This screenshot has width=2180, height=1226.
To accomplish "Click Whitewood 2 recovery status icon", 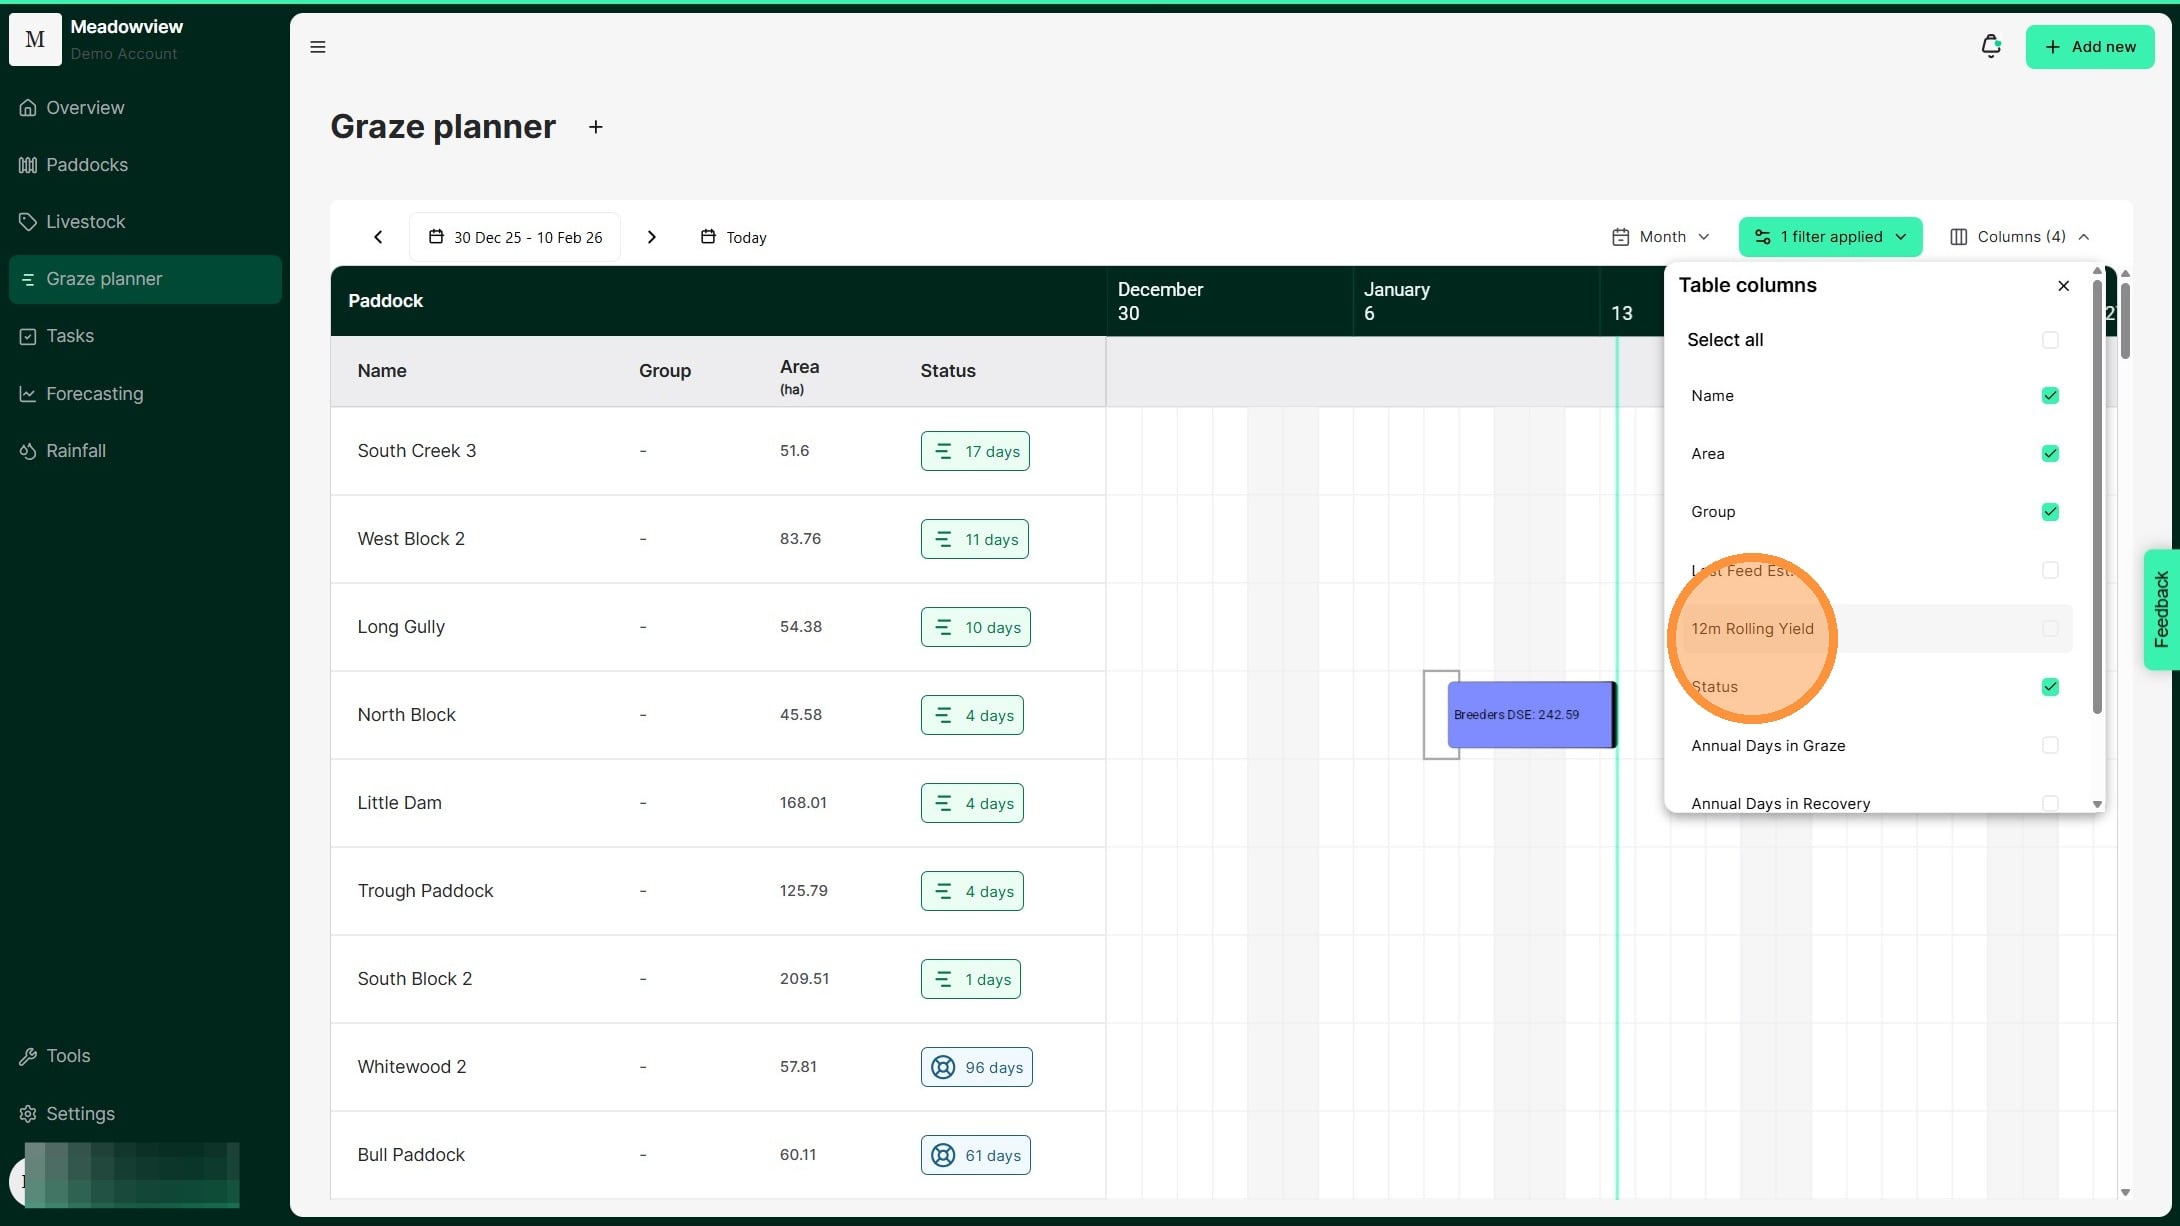I will point(943,1067).
